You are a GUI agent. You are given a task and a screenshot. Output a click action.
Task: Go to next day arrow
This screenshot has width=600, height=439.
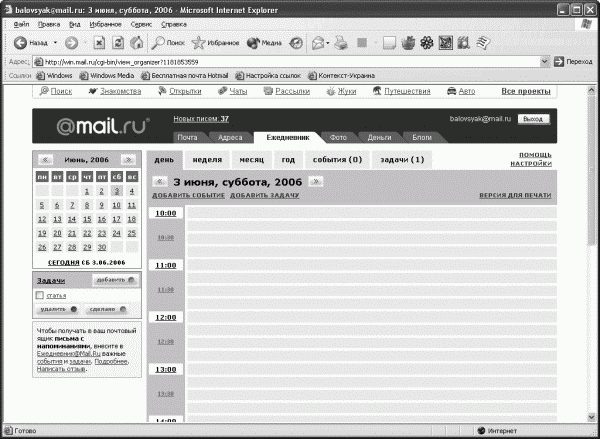coord(316,181)
